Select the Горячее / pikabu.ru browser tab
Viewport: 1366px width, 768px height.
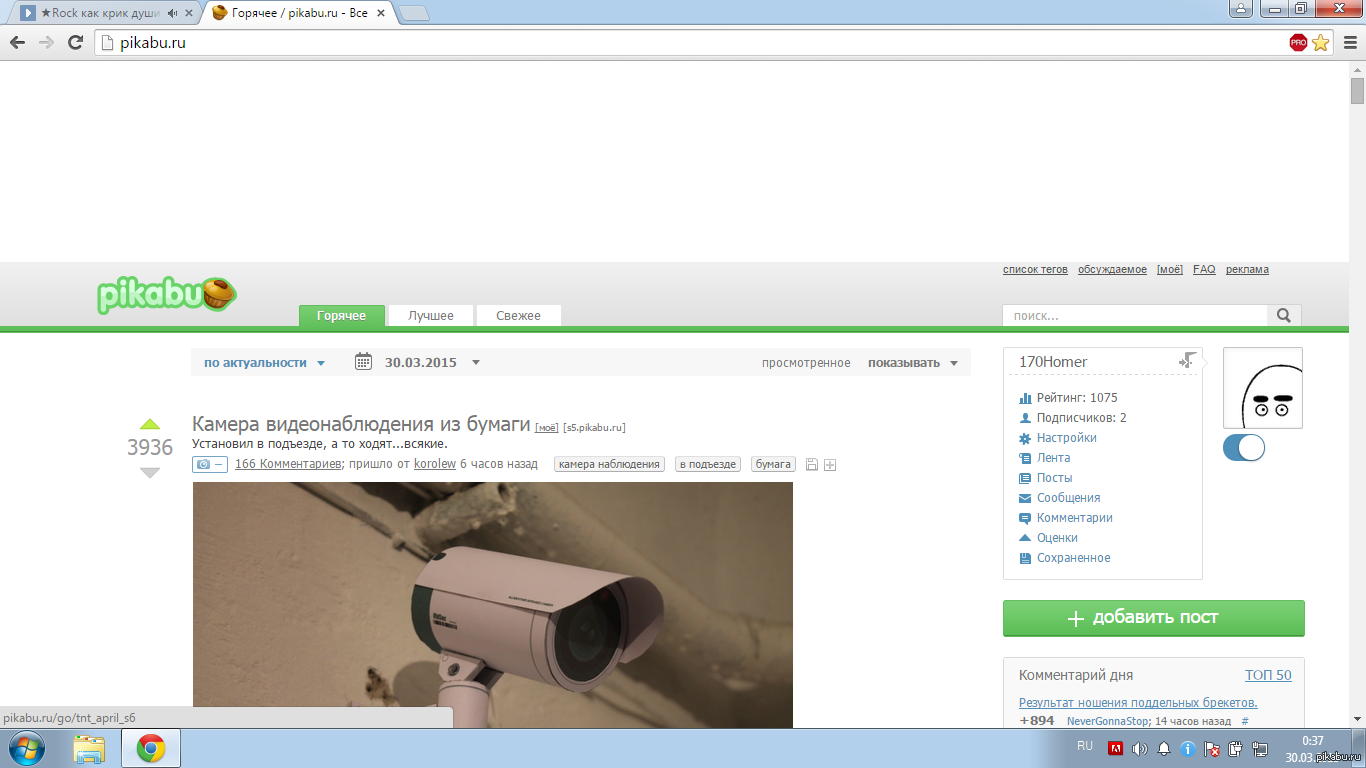point(300,13)
